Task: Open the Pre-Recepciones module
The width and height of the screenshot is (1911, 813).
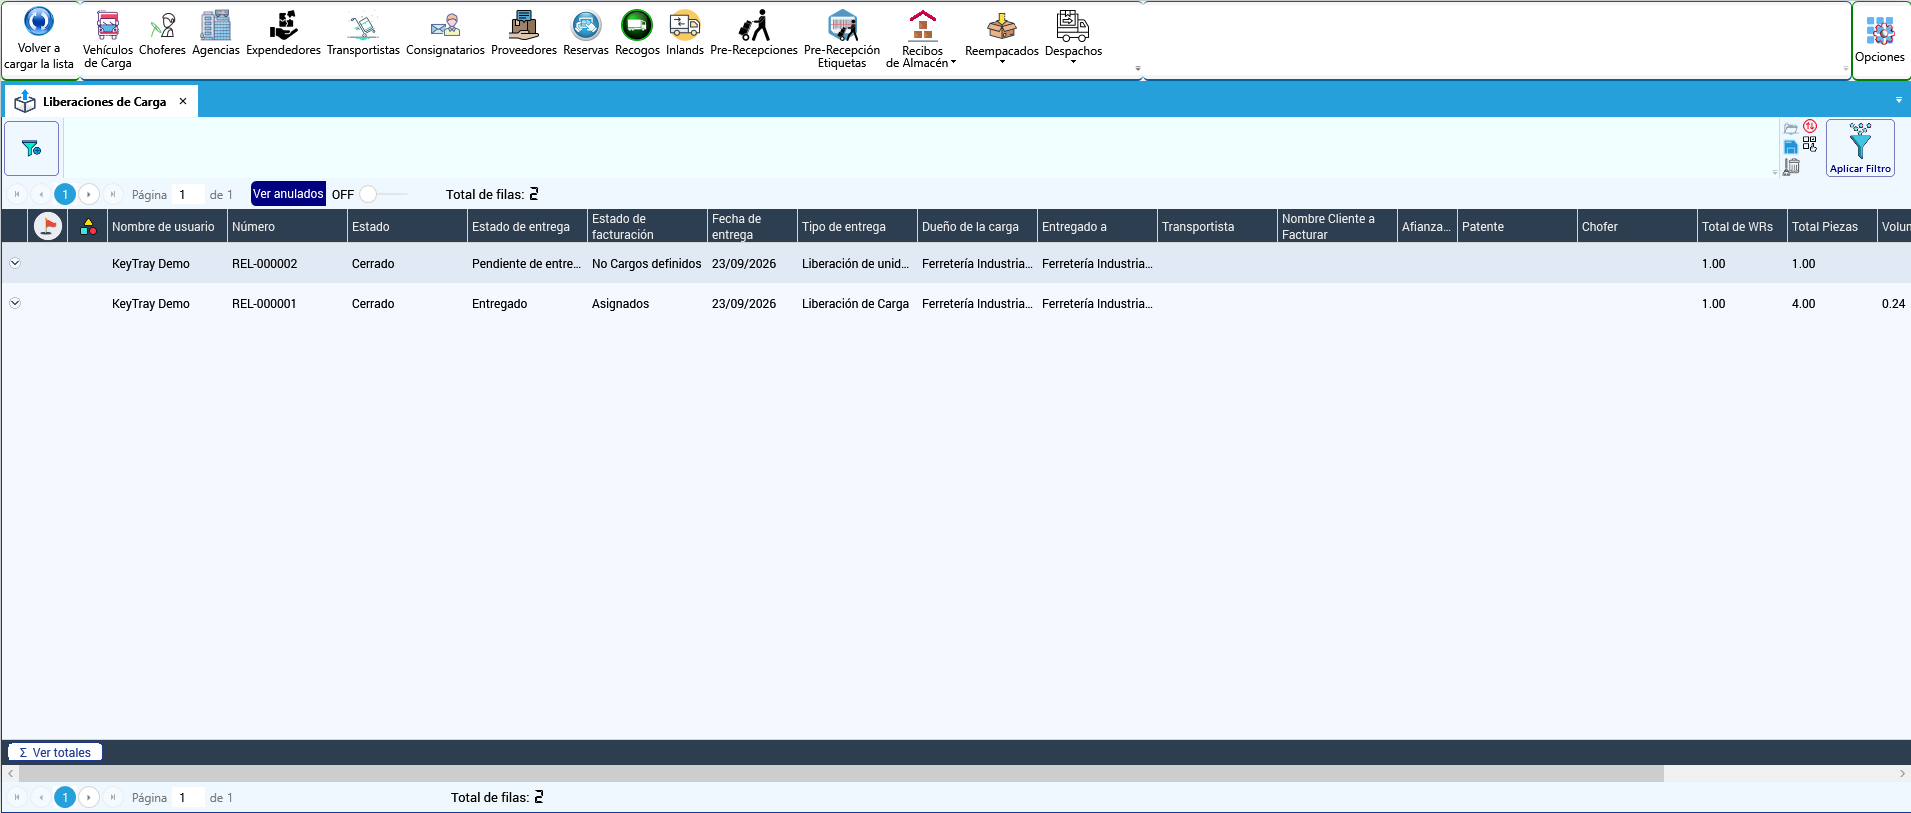Action: 754,35
